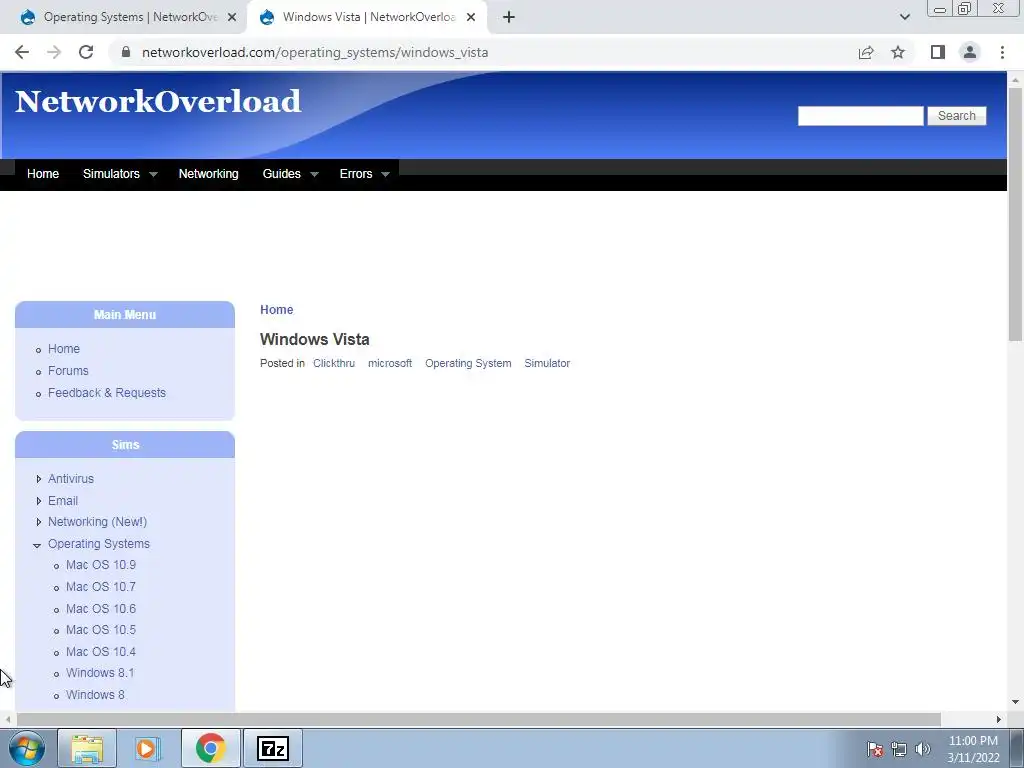Click Home in the Main Menu sidebar
Image resolution: width=1024 pixels, height=768 pixels.
click(64, 349)
